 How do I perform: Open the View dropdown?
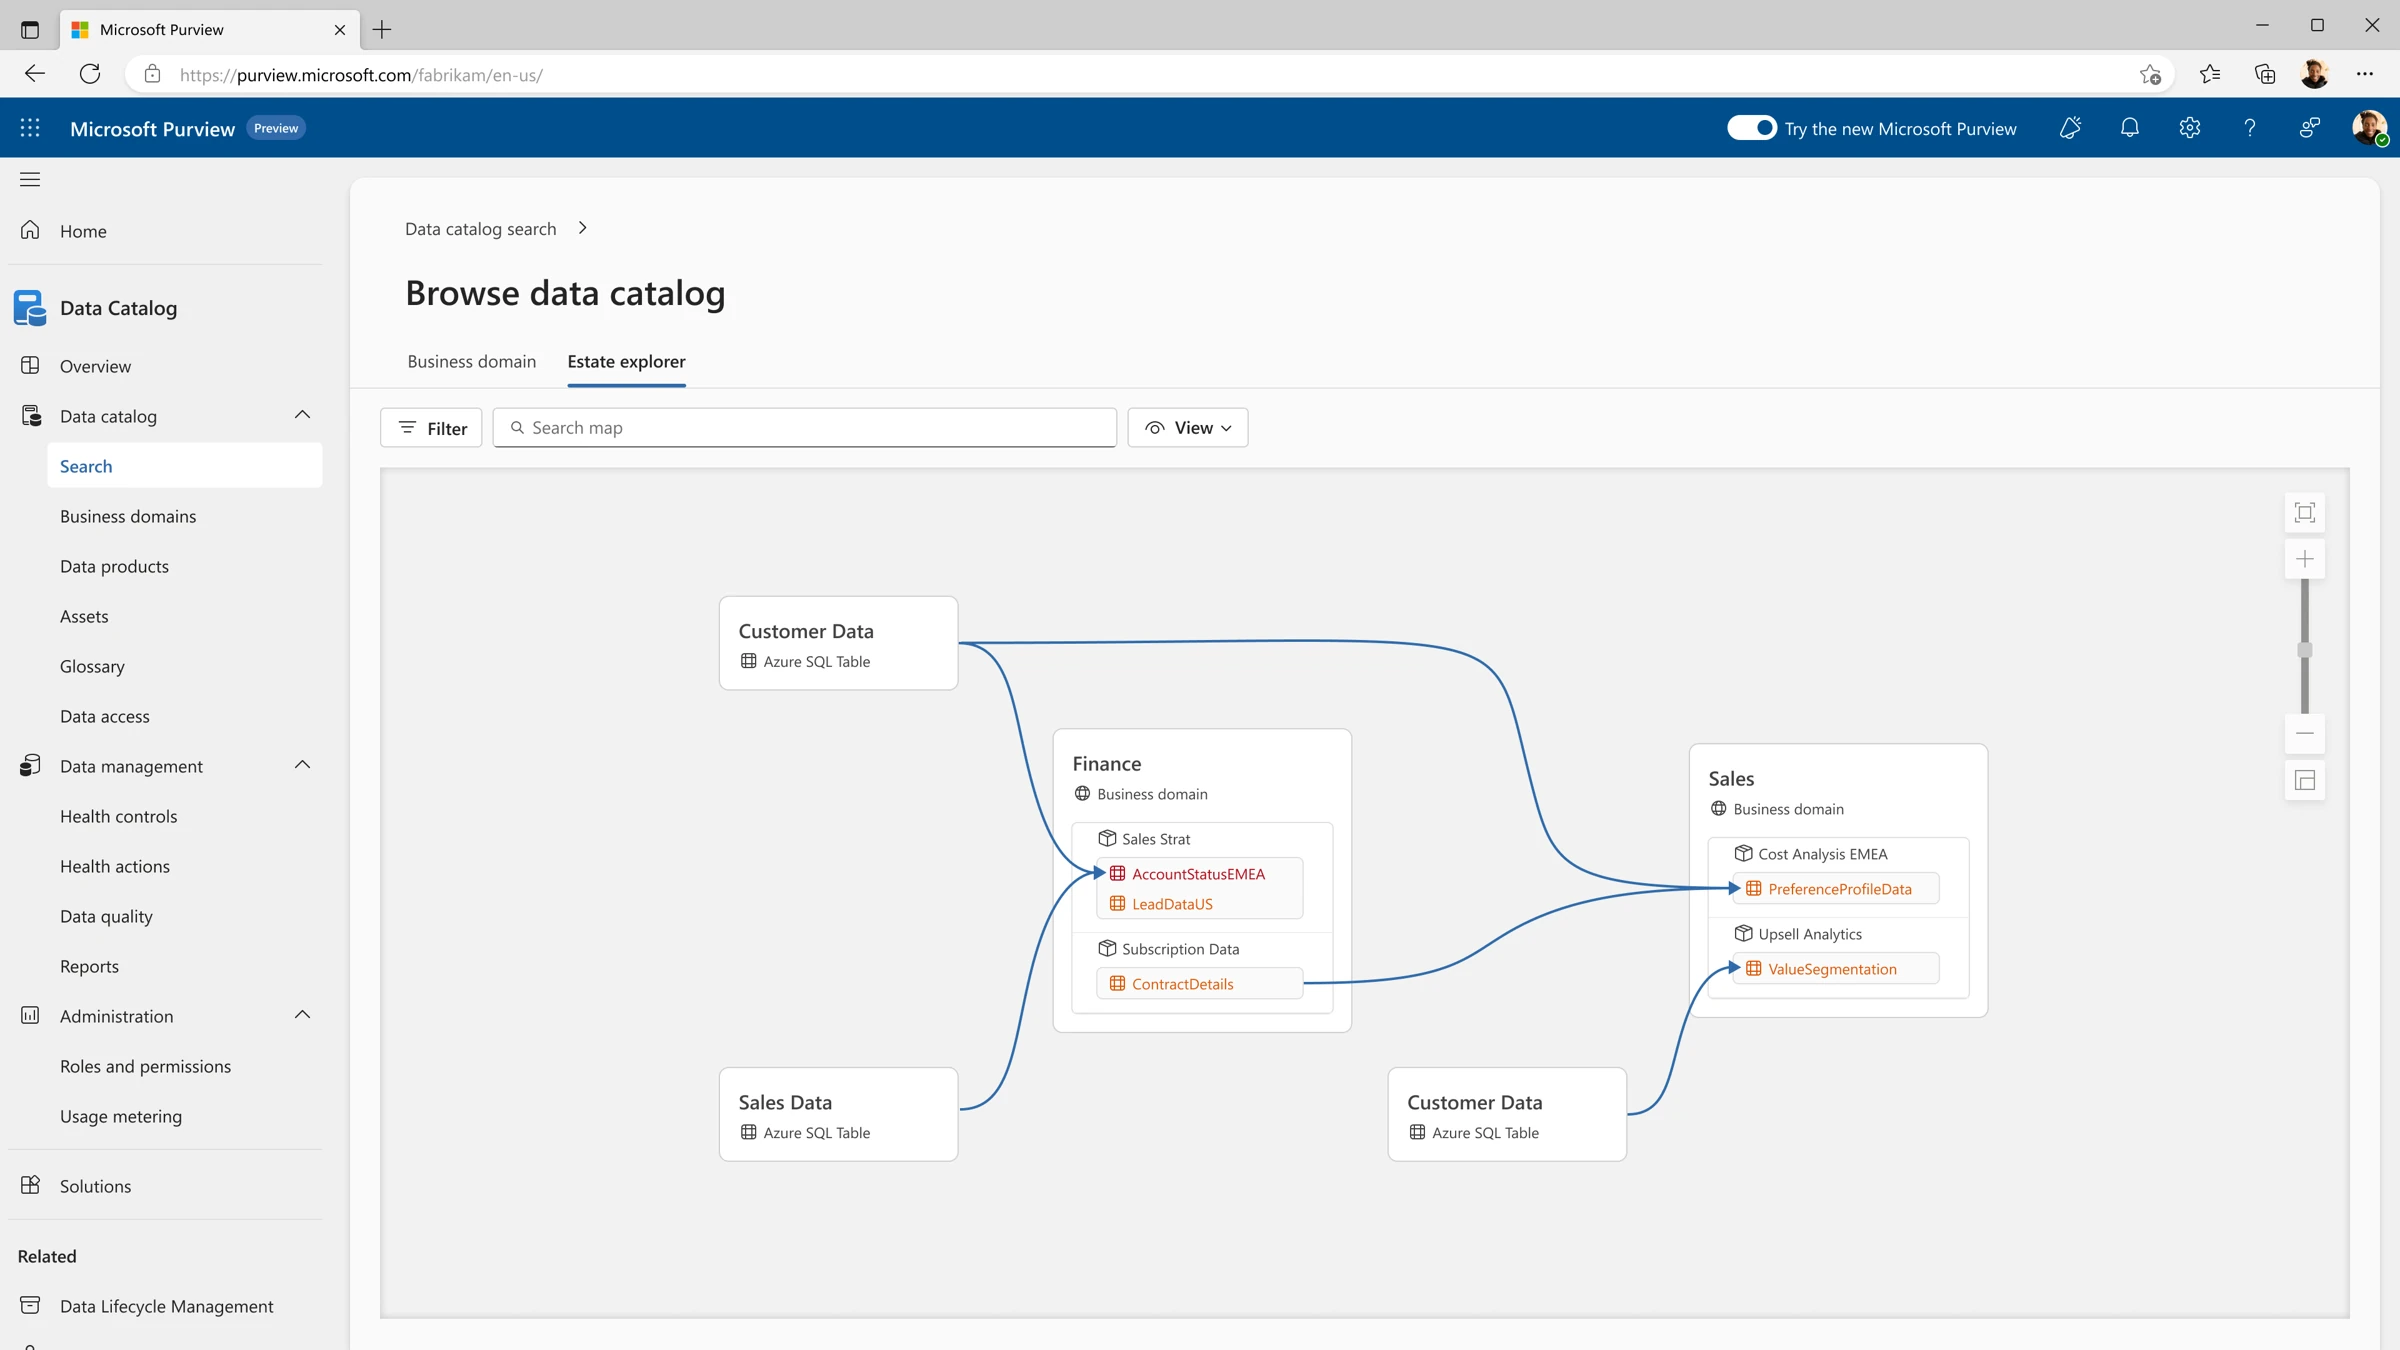(x=1188, y=428)
